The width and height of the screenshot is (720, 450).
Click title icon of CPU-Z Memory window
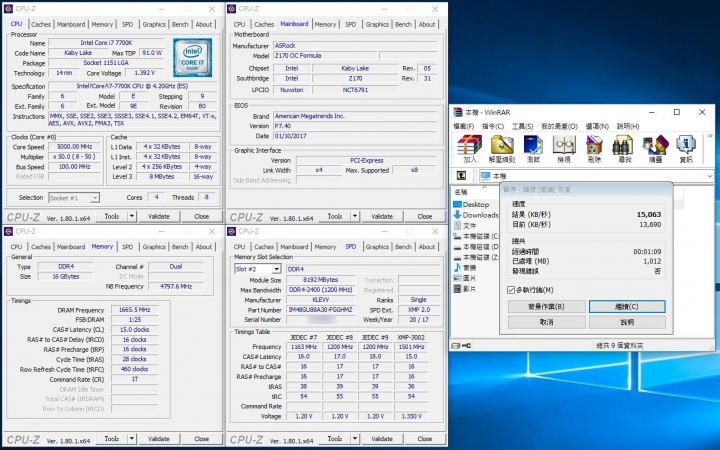pyautogui.click(x=8, y=231)
